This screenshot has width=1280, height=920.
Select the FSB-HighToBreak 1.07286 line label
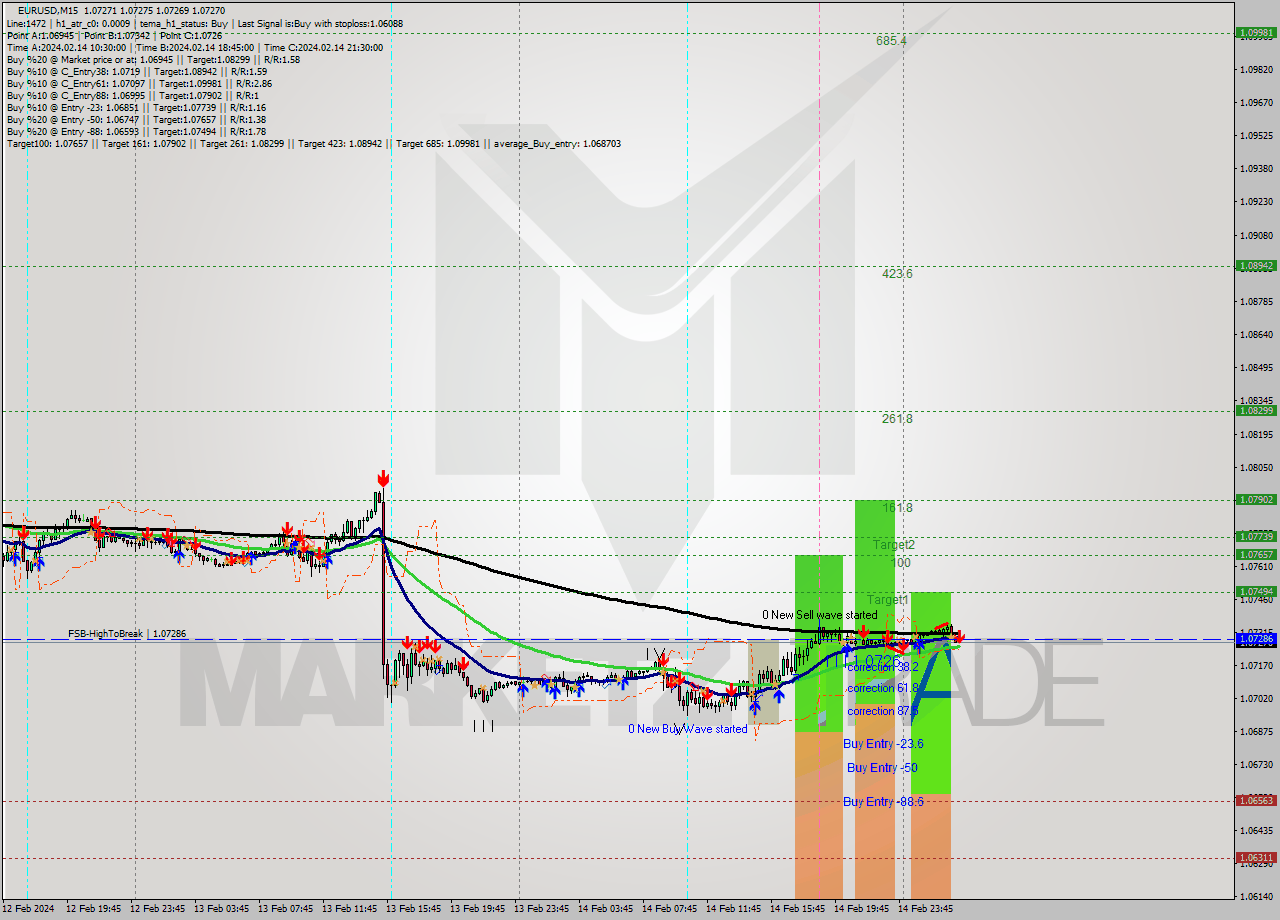(127, 634)
